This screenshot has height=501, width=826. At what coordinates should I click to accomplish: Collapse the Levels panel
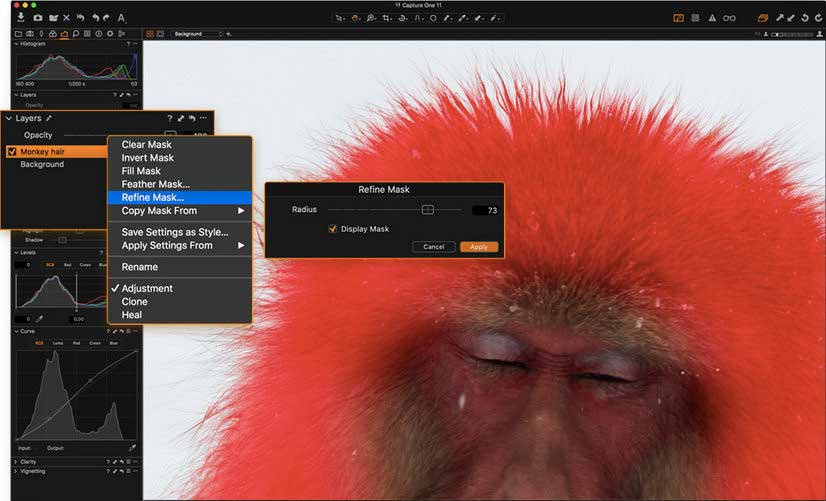pyautogui.click(x=16, y=253)
